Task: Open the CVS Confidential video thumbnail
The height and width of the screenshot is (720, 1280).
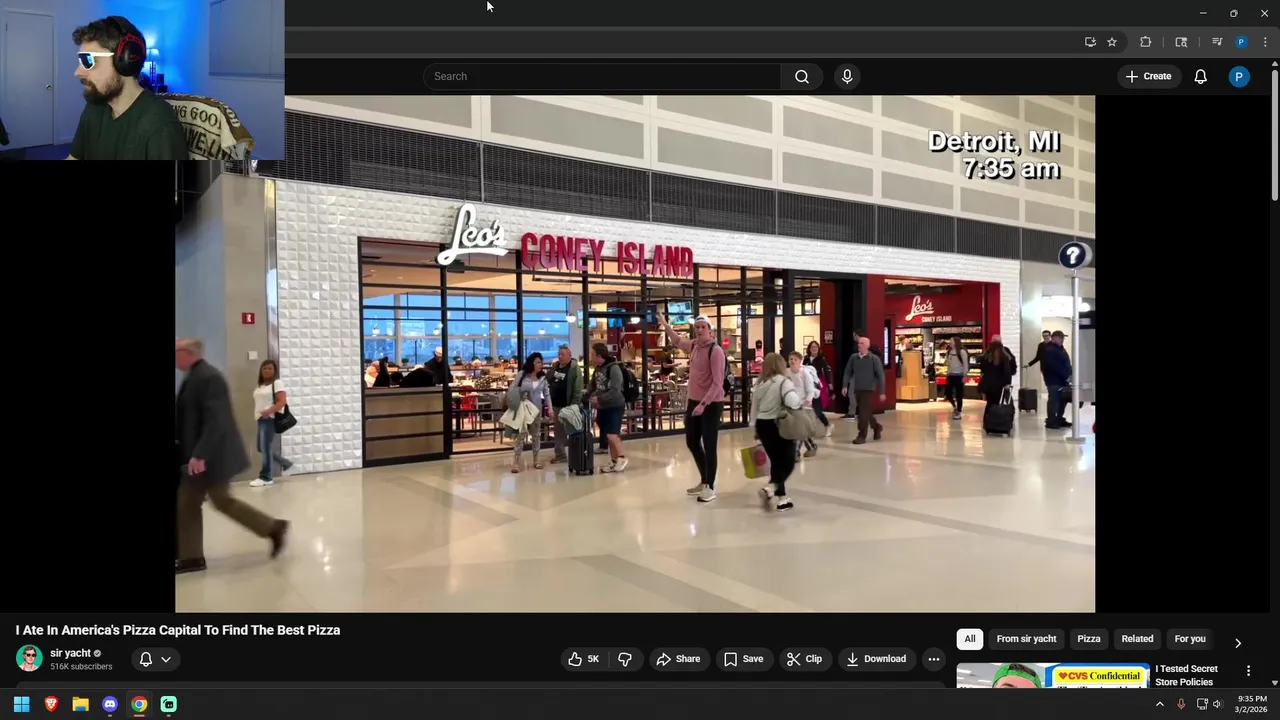Action: (1052, 676)
